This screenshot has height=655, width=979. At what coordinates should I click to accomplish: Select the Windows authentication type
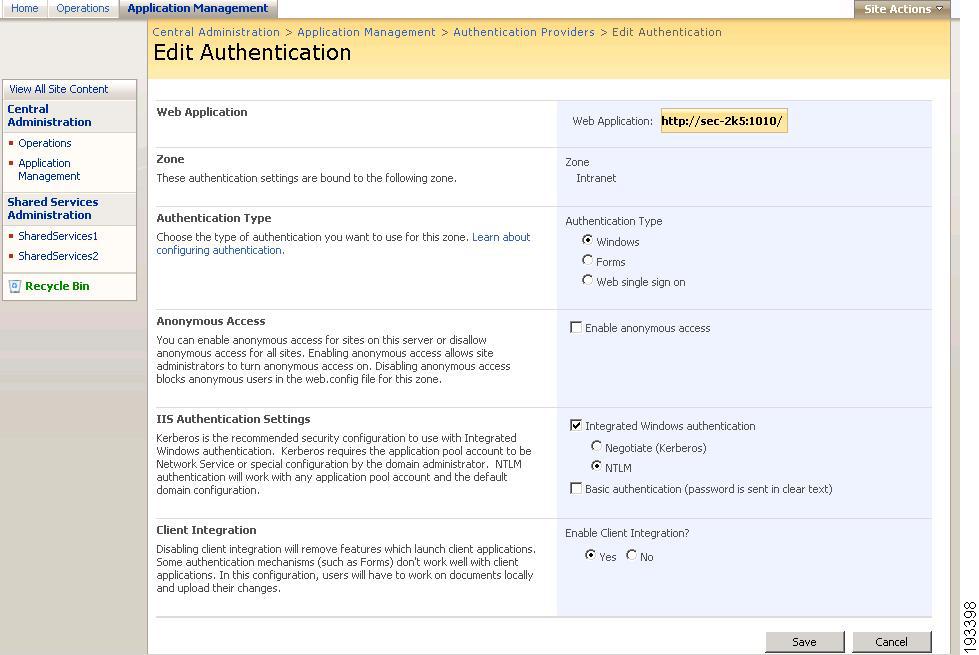click(x=587, y=240)
